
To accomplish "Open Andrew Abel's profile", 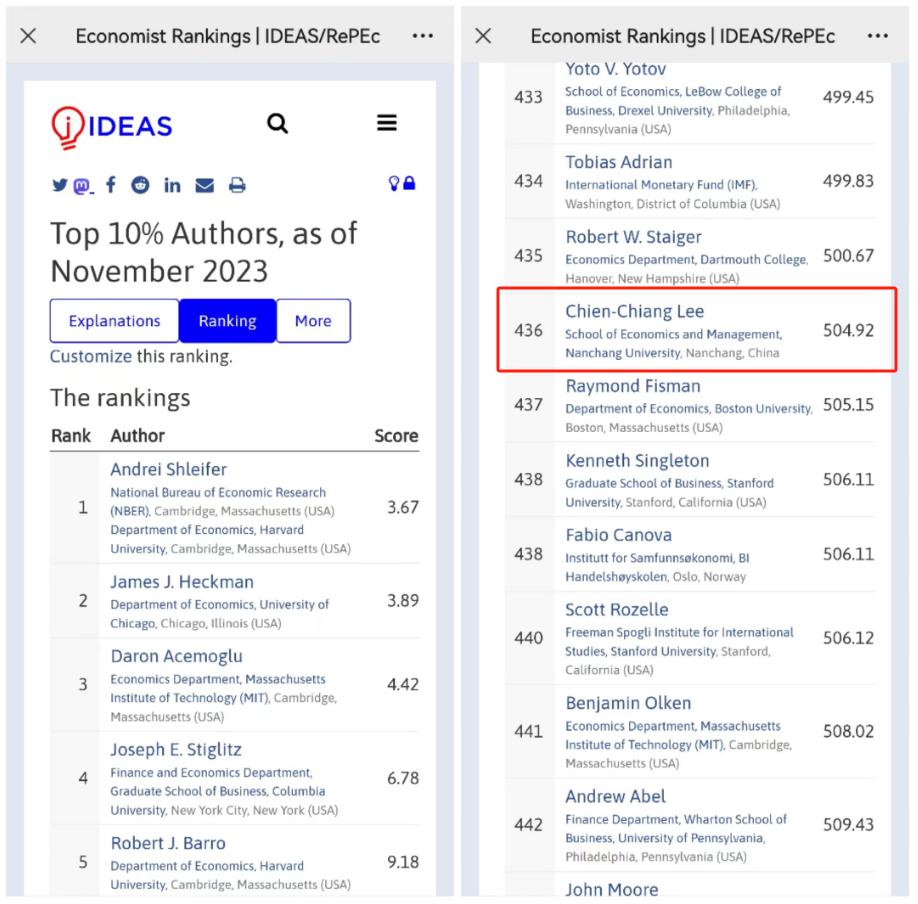I will [615, 796].
